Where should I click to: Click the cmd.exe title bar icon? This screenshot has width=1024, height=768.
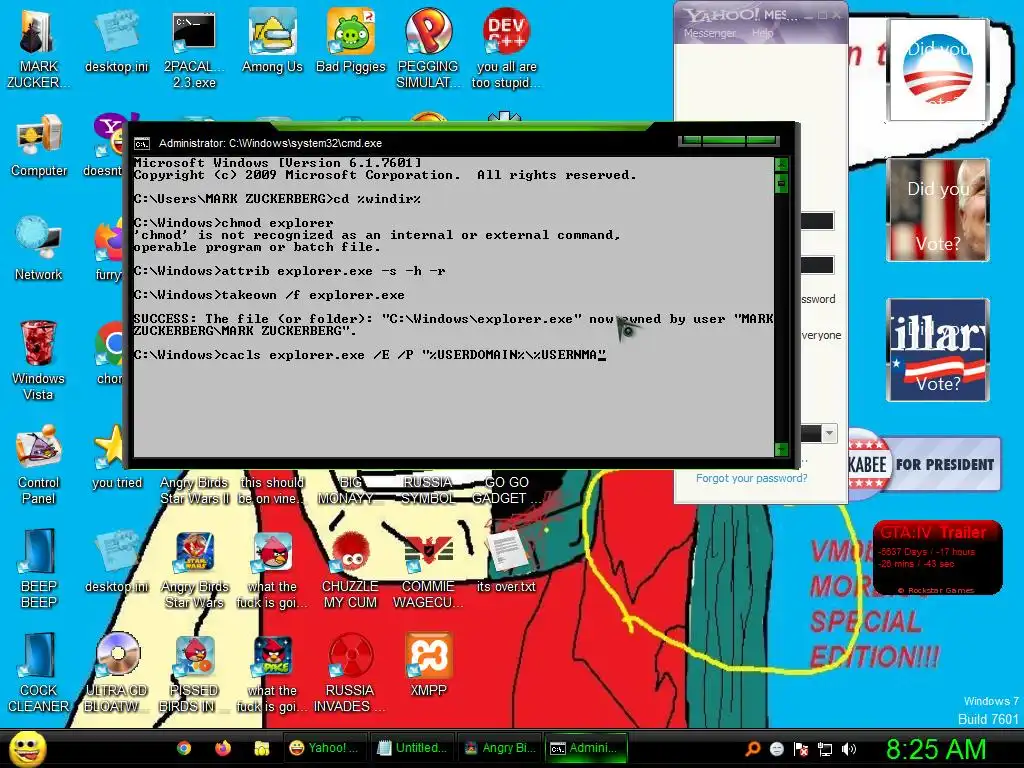pos(142,143)
